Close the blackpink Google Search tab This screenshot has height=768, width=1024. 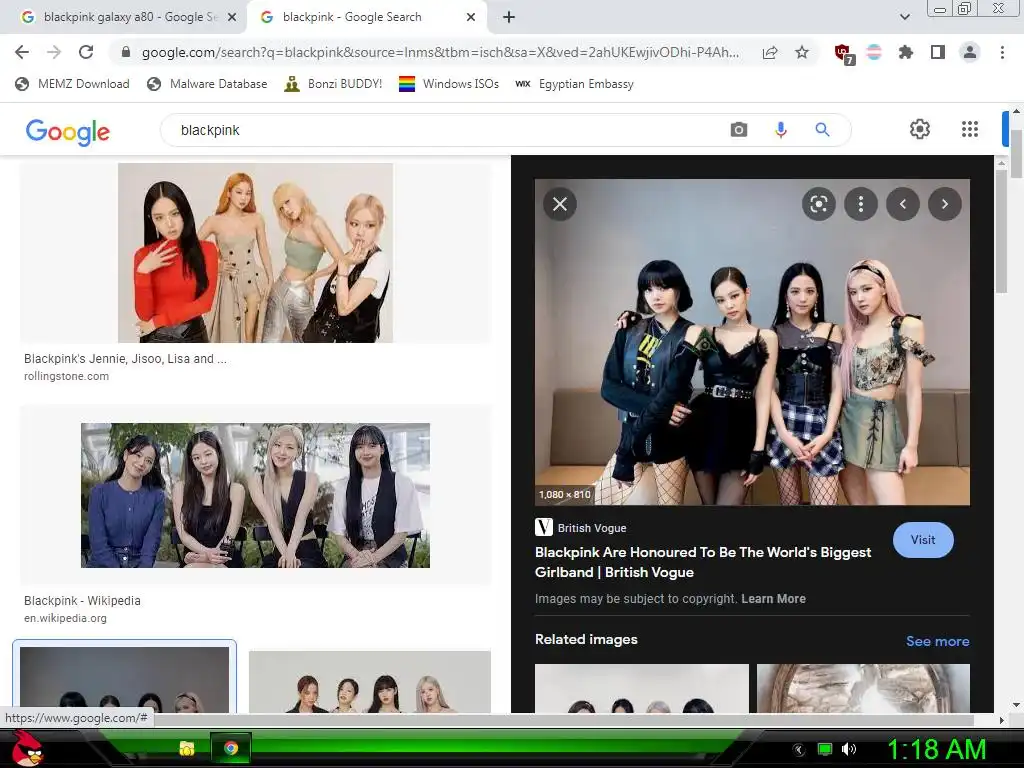471,17
